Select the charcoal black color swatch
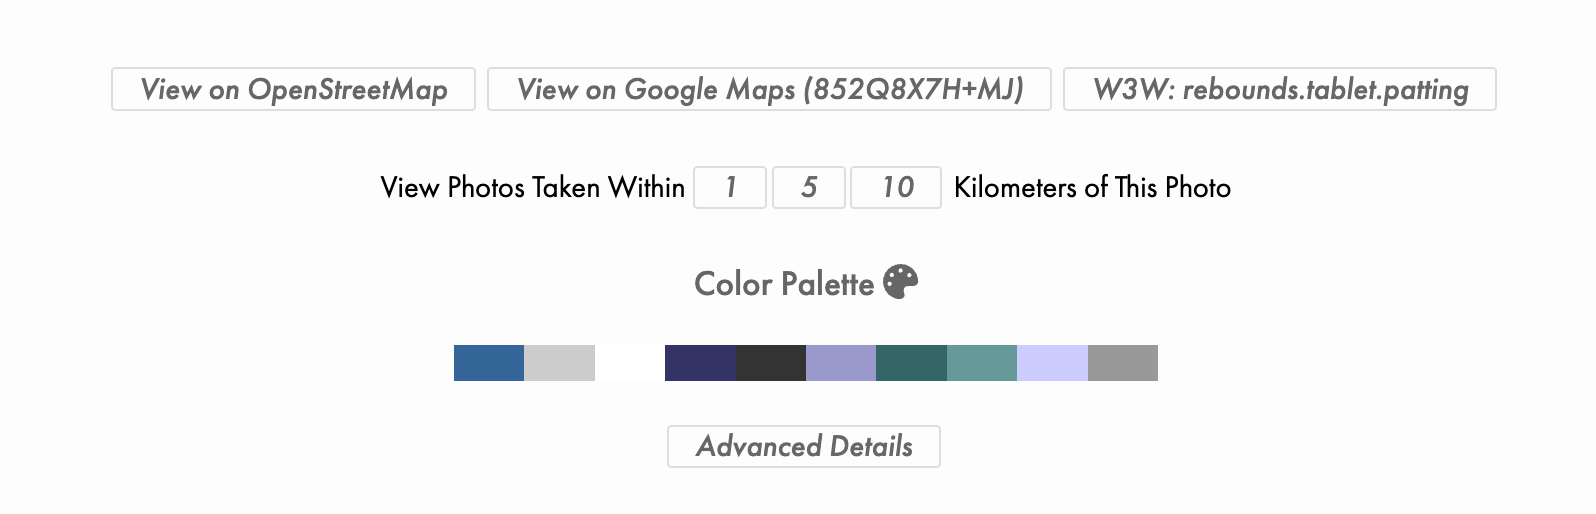The height and width of the screenshot is (514, 1596). (x=771, y=363)
